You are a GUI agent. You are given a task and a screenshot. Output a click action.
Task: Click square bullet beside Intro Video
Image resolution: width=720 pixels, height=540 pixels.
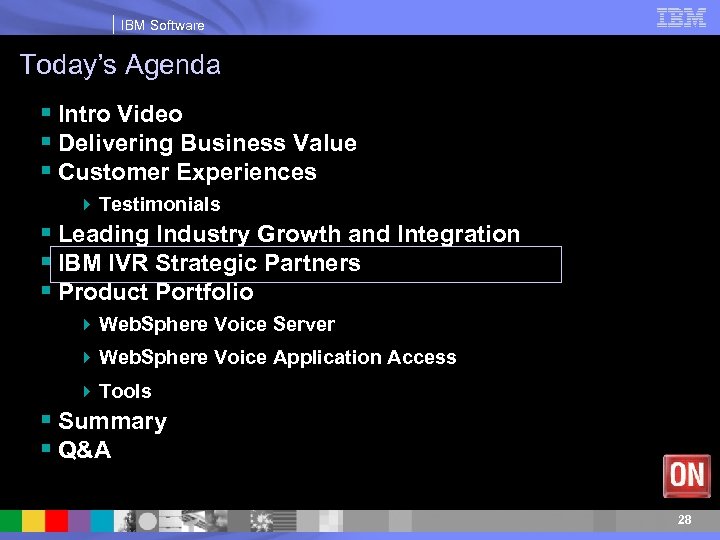pos(46,112)
